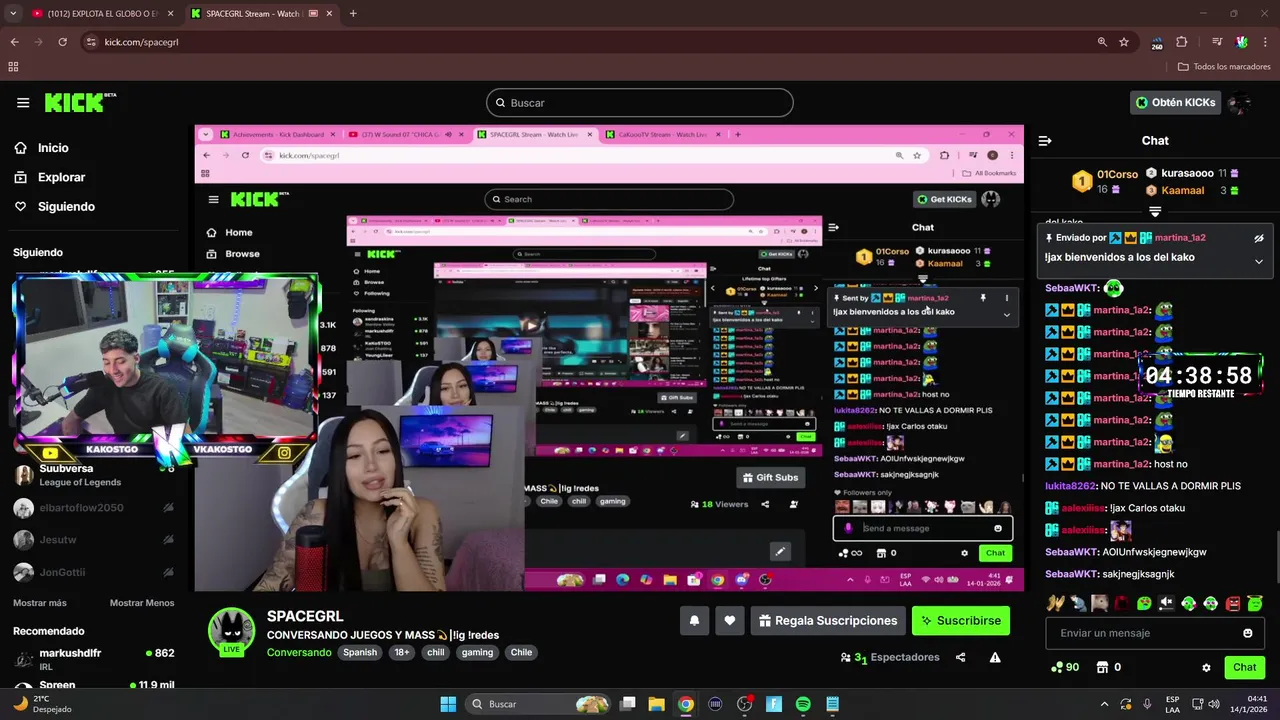Open the channel points balance of 90
The width and height of the screenshot is (1280, 720).
coord(1065,667)
